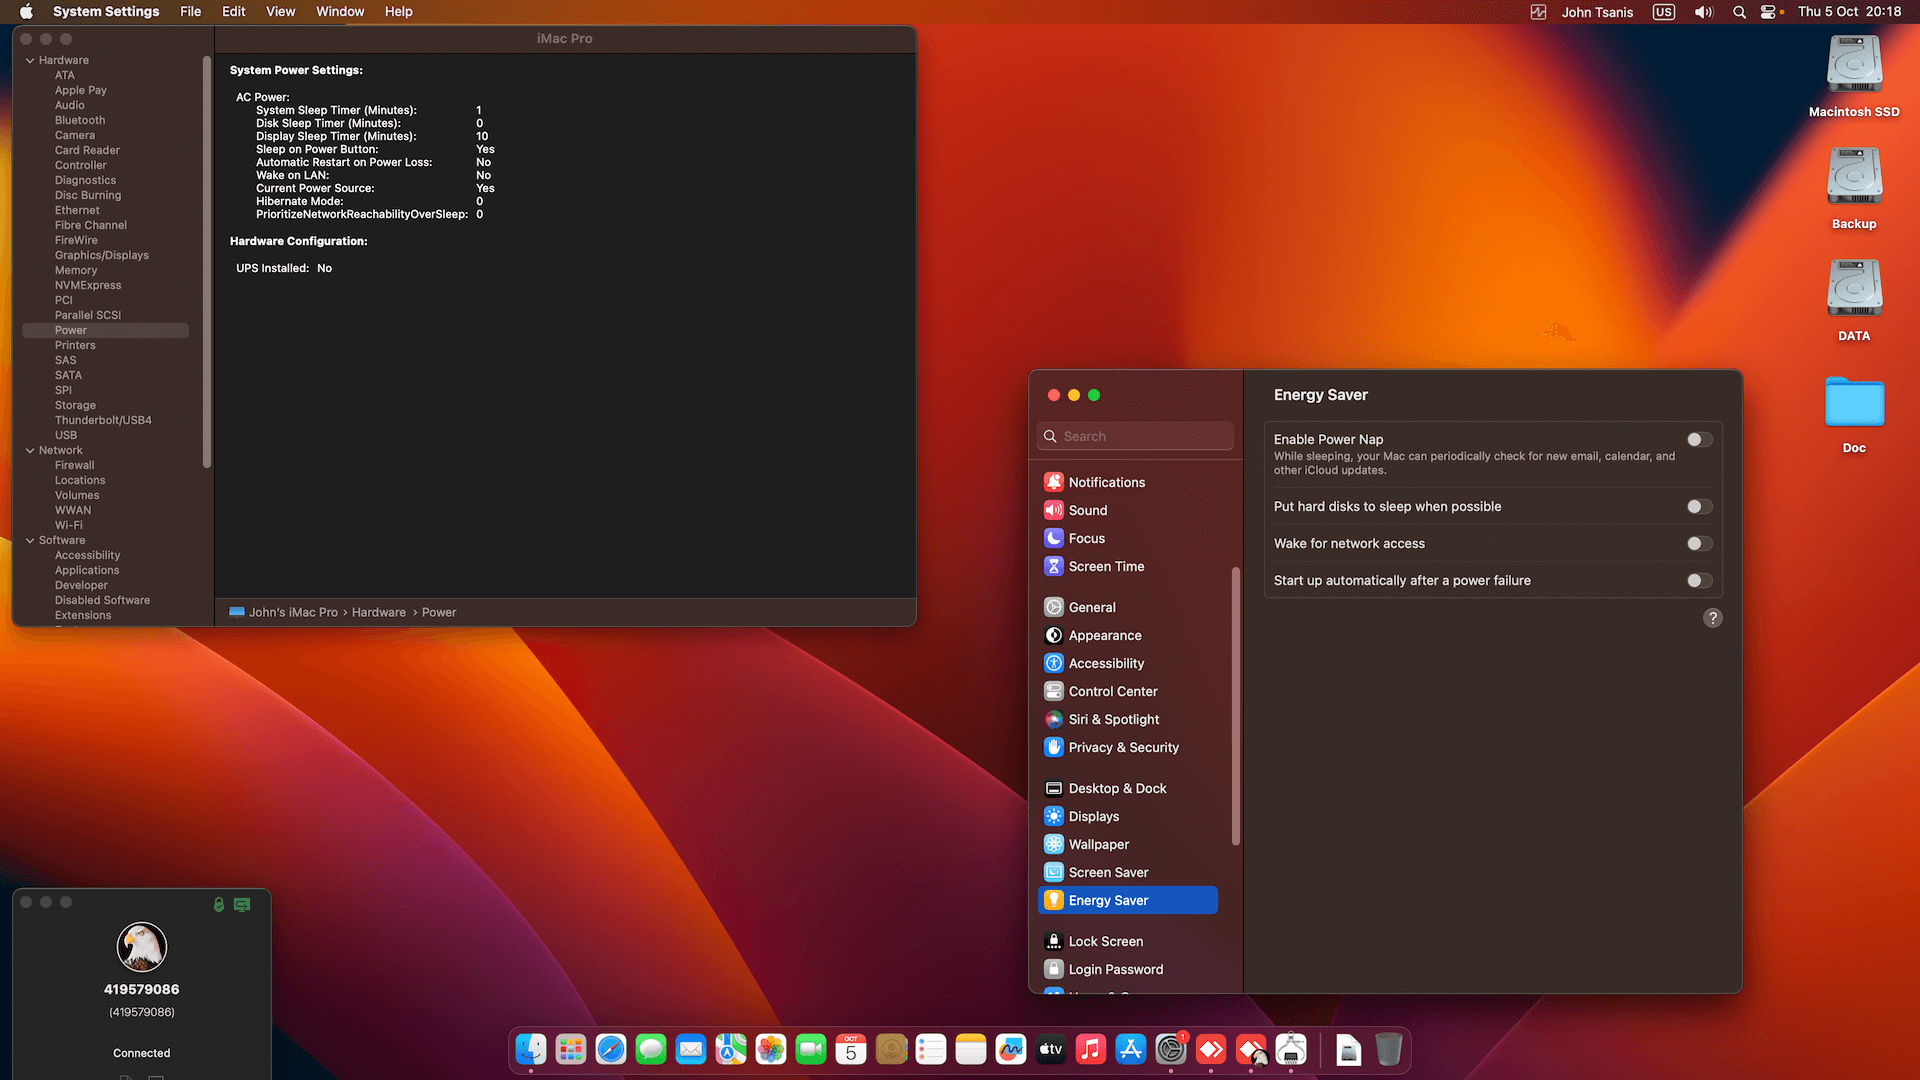Turn on Wake for network access

[1698, 544]
